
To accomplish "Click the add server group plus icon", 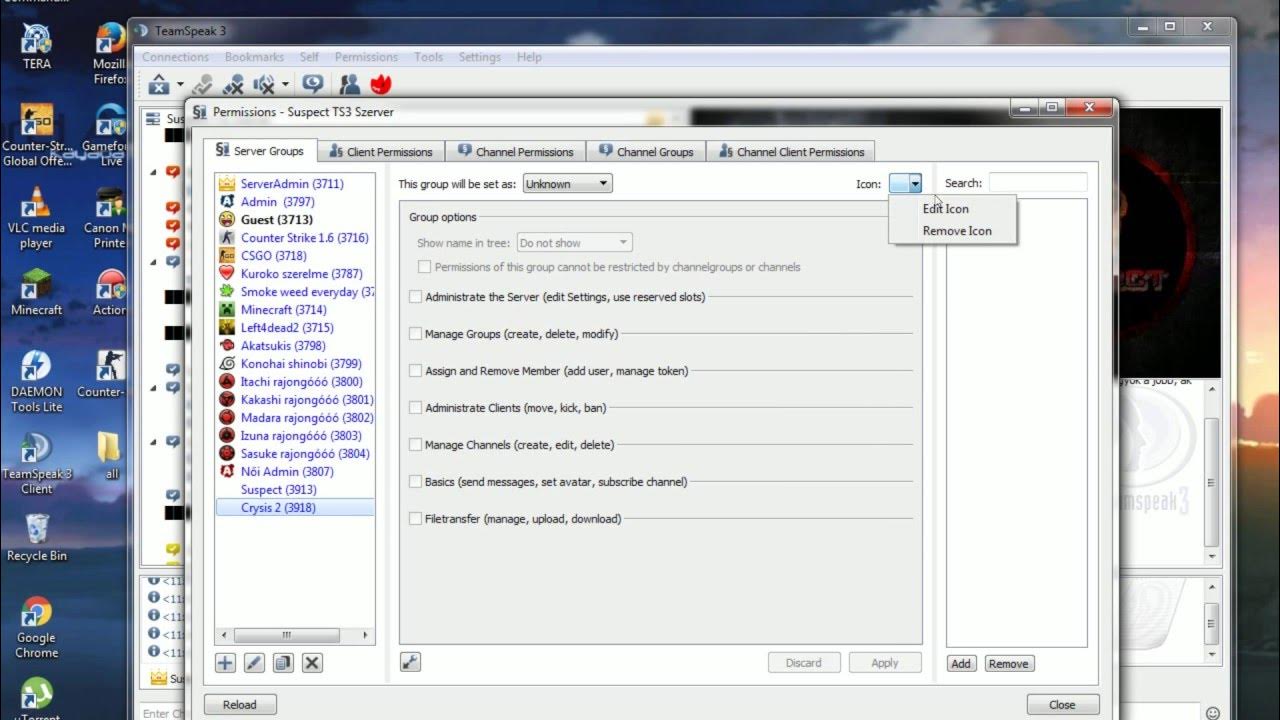I will [225, 663].
